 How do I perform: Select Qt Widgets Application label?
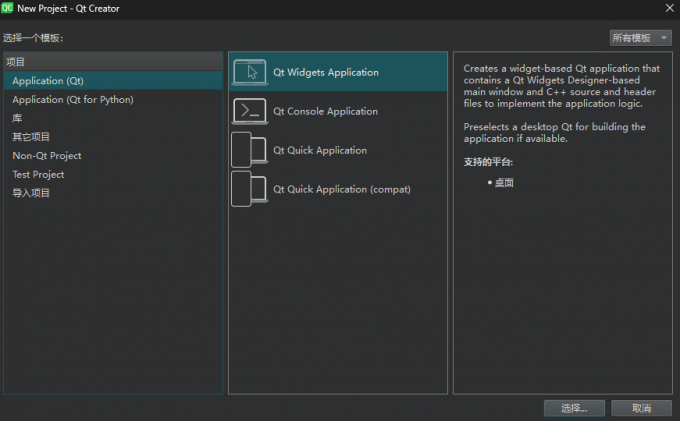click(x=326, y=73)
